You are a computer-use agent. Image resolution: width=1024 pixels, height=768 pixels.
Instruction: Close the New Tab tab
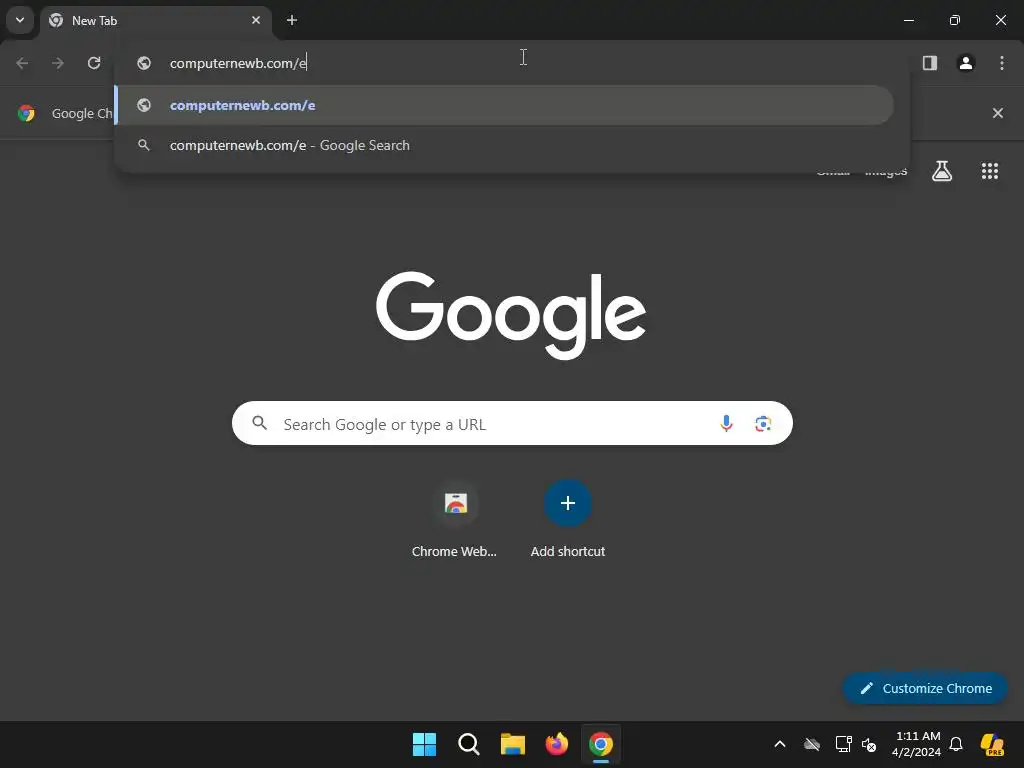click(x=256, y=20)
